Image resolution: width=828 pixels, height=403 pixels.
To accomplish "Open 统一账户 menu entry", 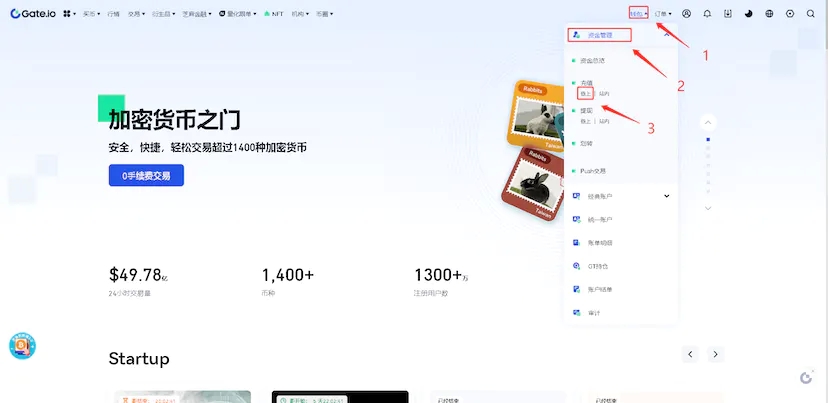I will pyautogui.click(x=600, y=219).
